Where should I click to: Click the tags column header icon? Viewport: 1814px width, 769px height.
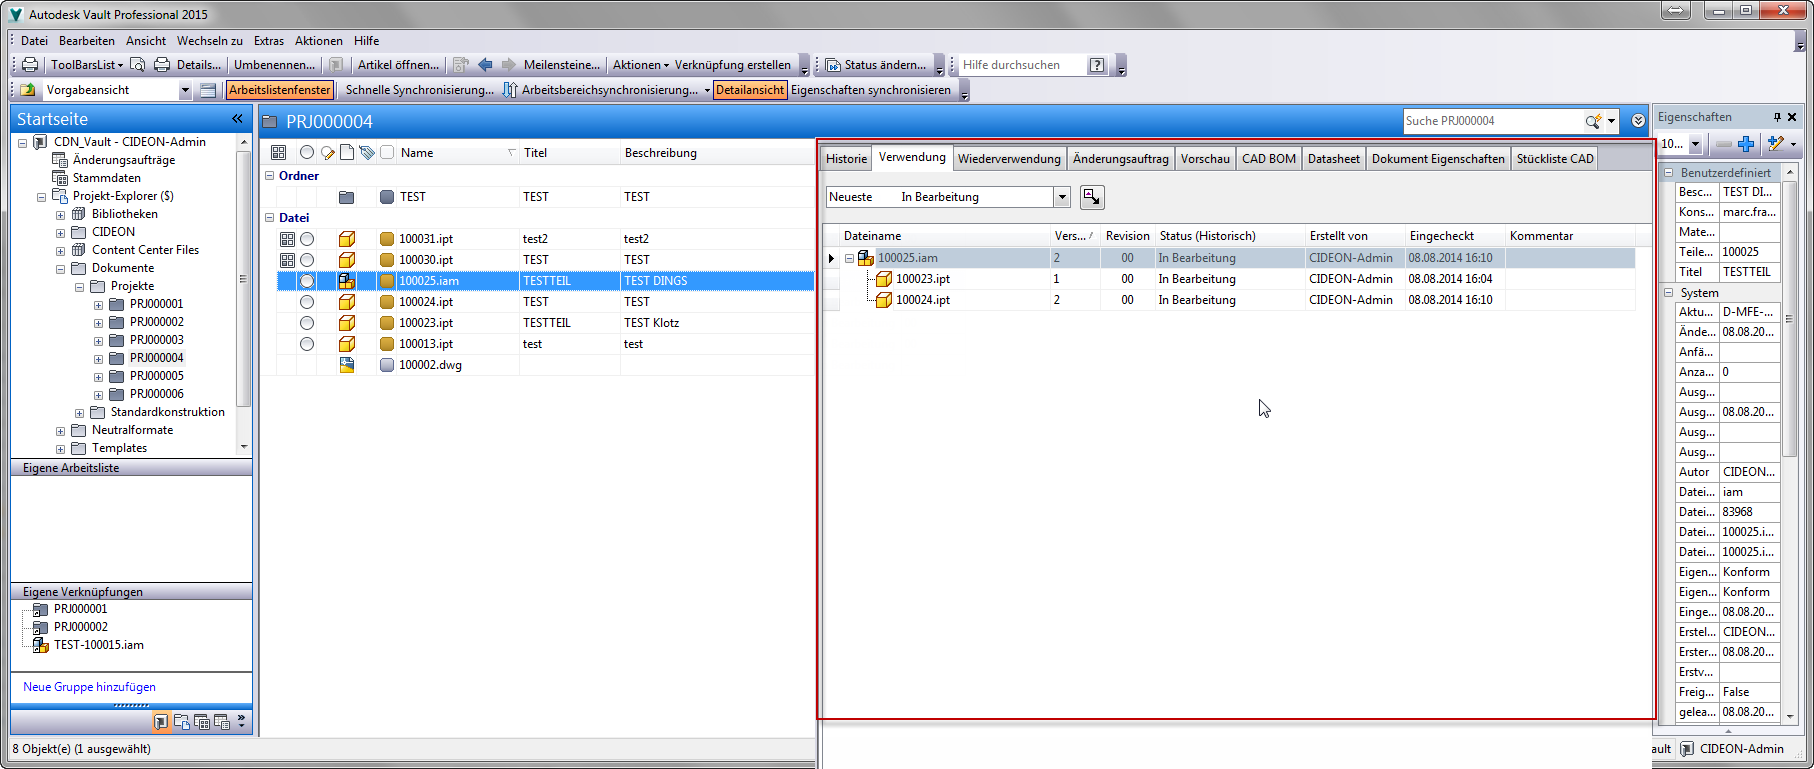coord(367,153)
